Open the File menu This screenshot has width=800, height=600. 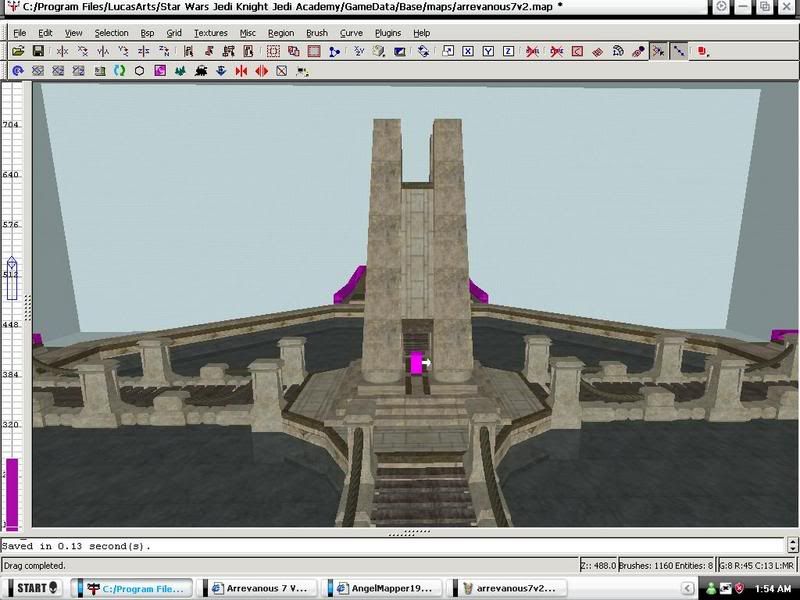(19, 33)
